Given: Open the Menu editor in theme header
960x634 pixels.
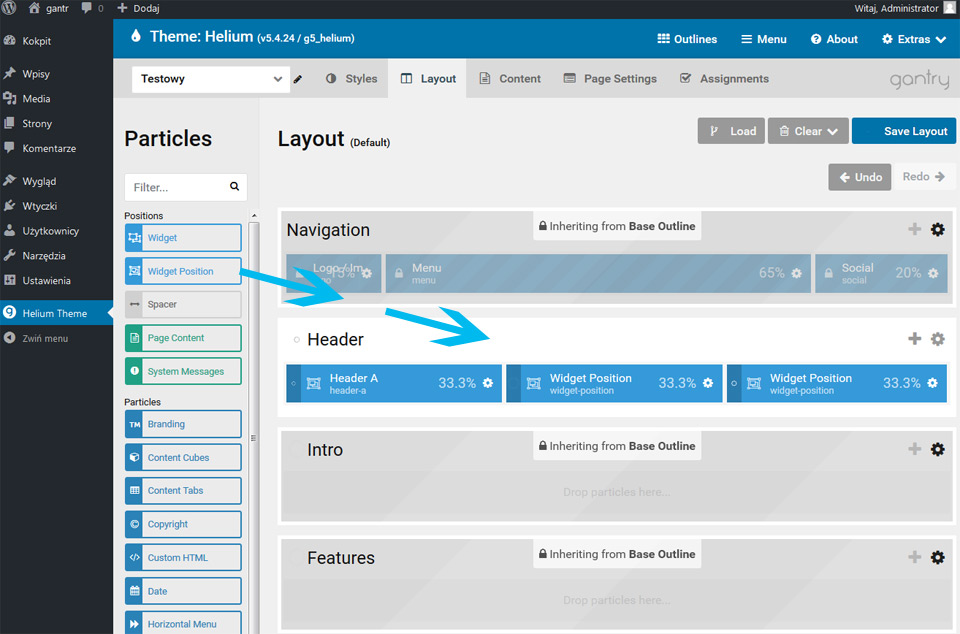Looking at the screenshot, I should 763,39.
